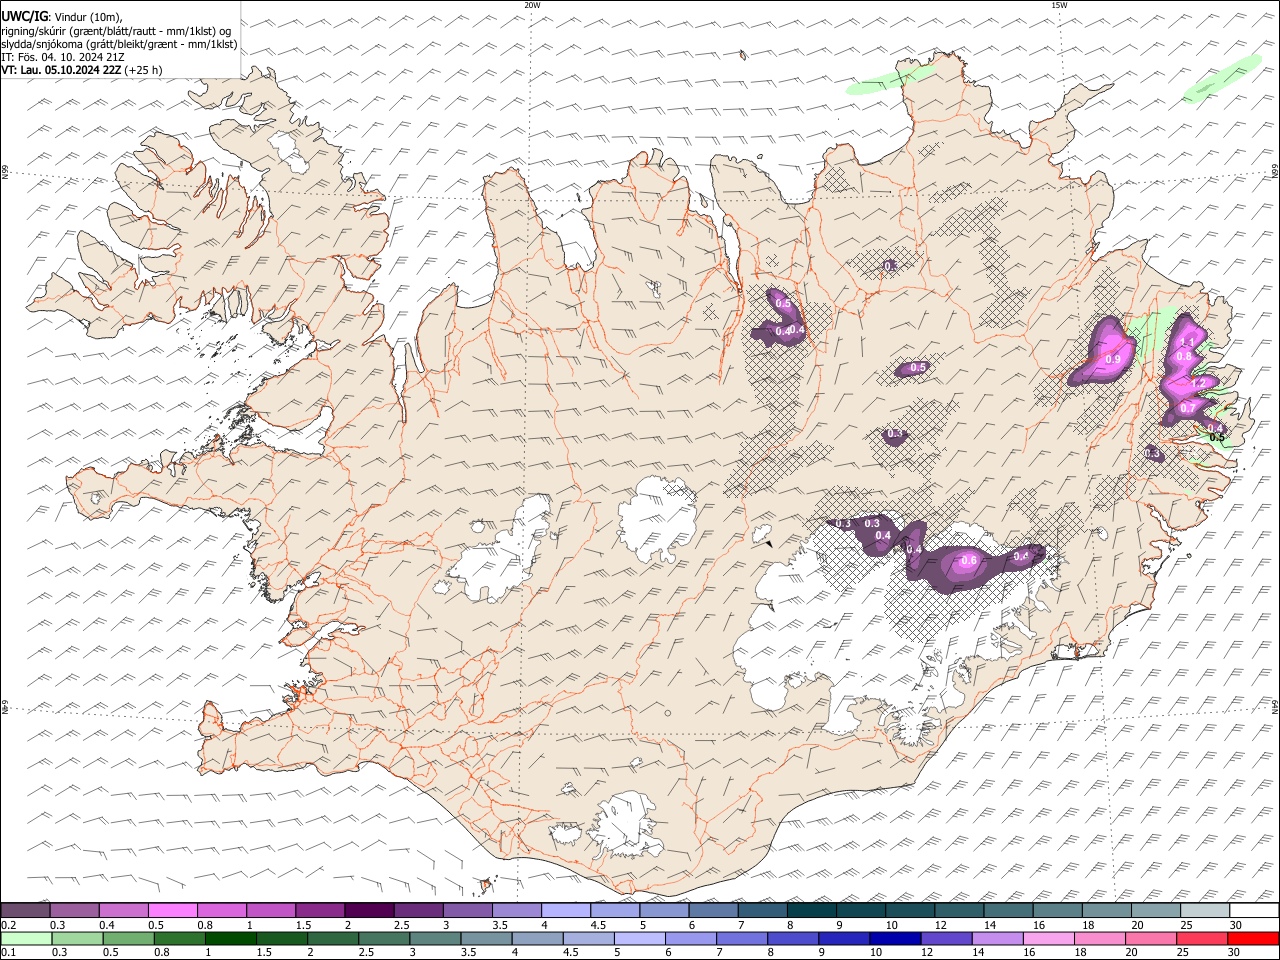Select bottom legend row swatch labeled 25

click(1201, 939)
